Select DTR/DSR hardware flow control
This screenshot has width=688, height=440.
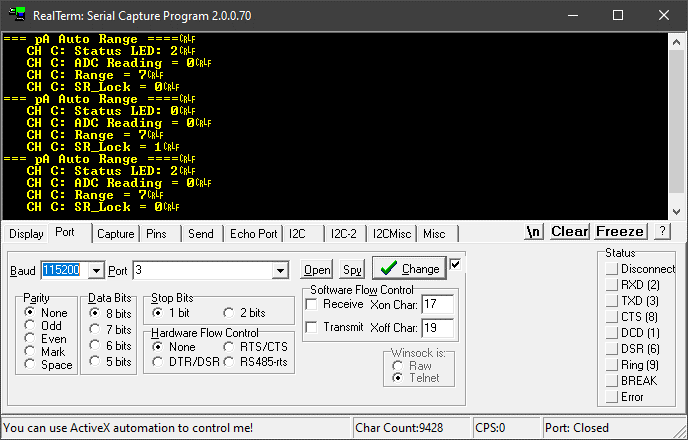(x=157, y=362)
